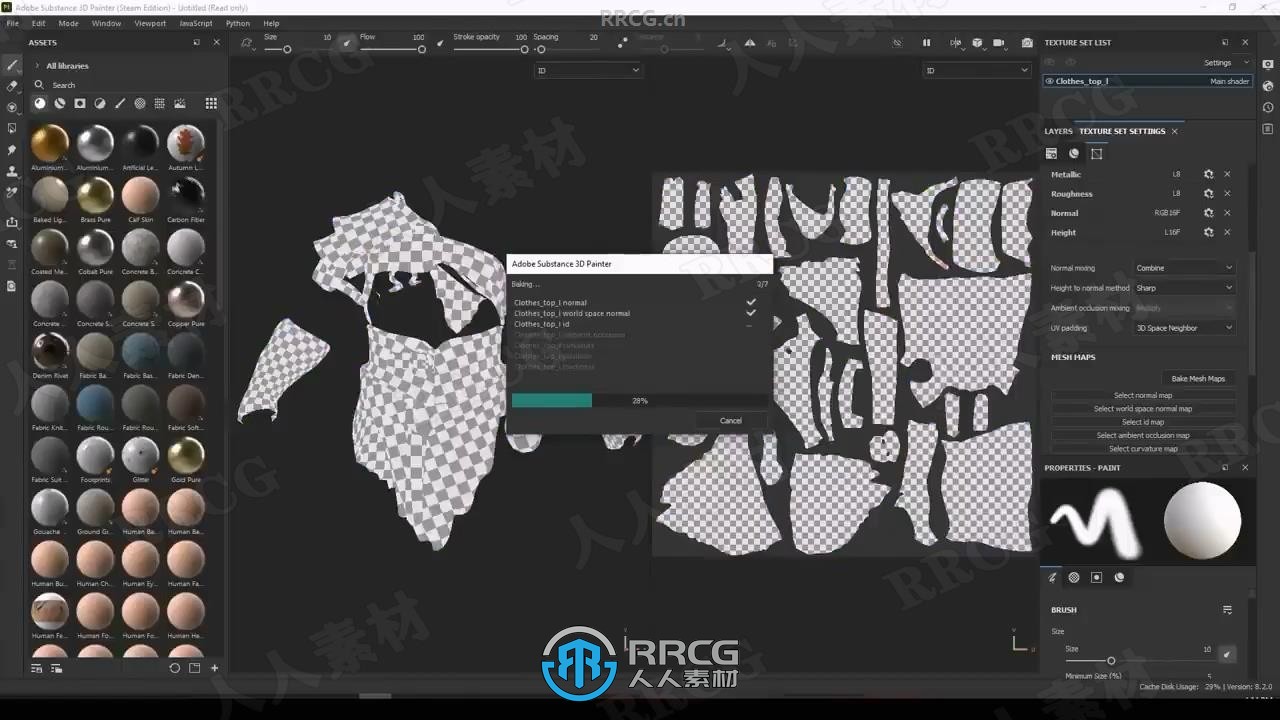This screenshot has width=1280, height=720.
Task: Click Select world space normal map
Action: click(x=1143, y=408)
